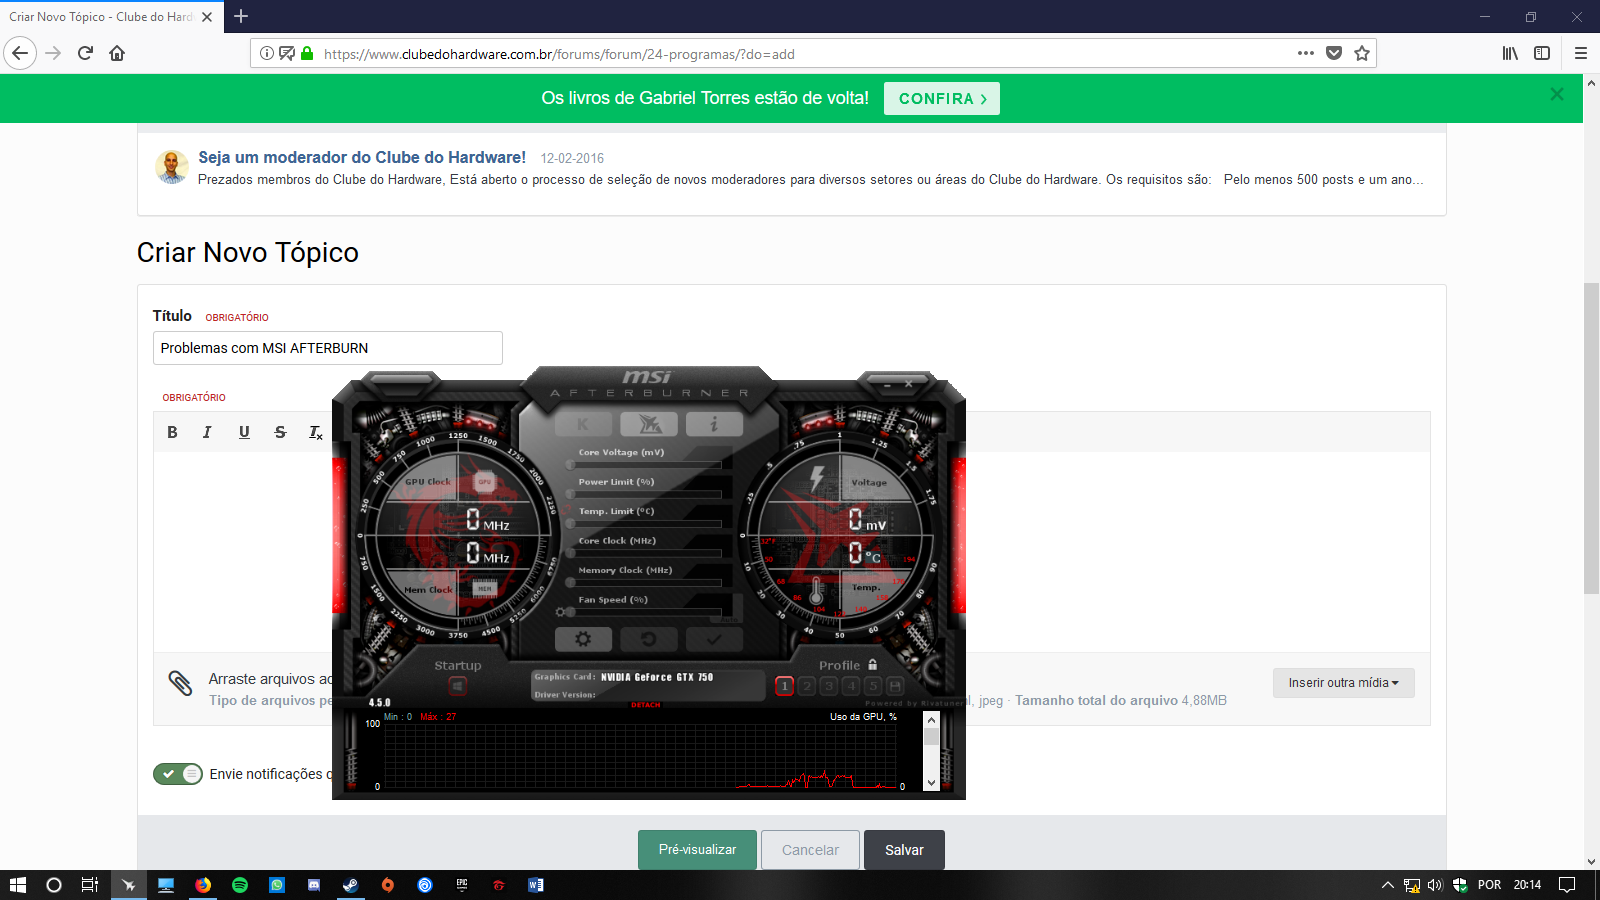Image resolution: width=1600 pixels, height=900 pixels.
Task: Click the Temp. Limit (°C) slider
Action: point(644,524)
